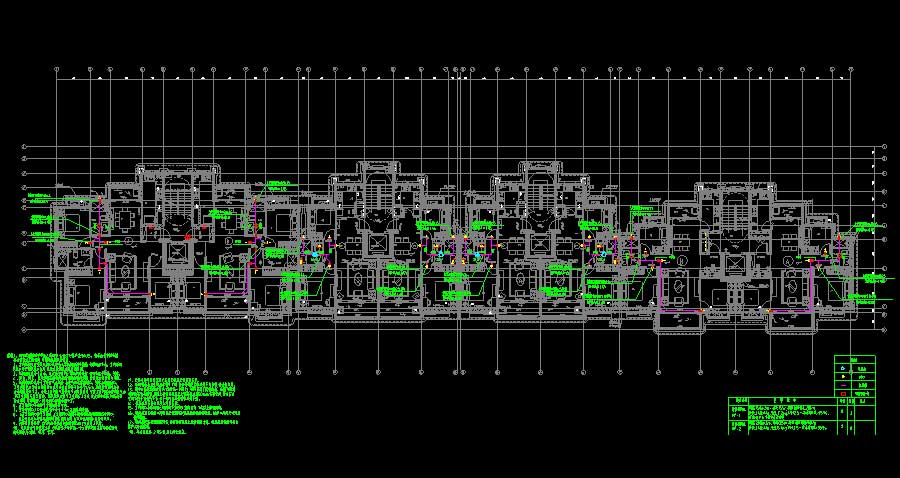This screenshot has height=478, width=900.
Task: Click the right green notes text block
Action: pos(184,406)
